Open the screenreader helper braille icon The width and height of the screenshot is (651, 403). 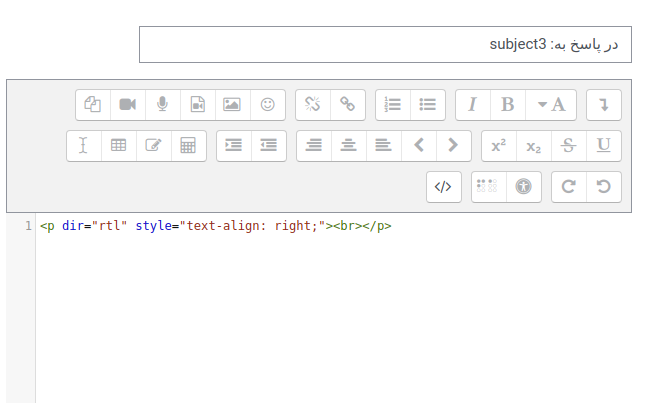point(489,187)
